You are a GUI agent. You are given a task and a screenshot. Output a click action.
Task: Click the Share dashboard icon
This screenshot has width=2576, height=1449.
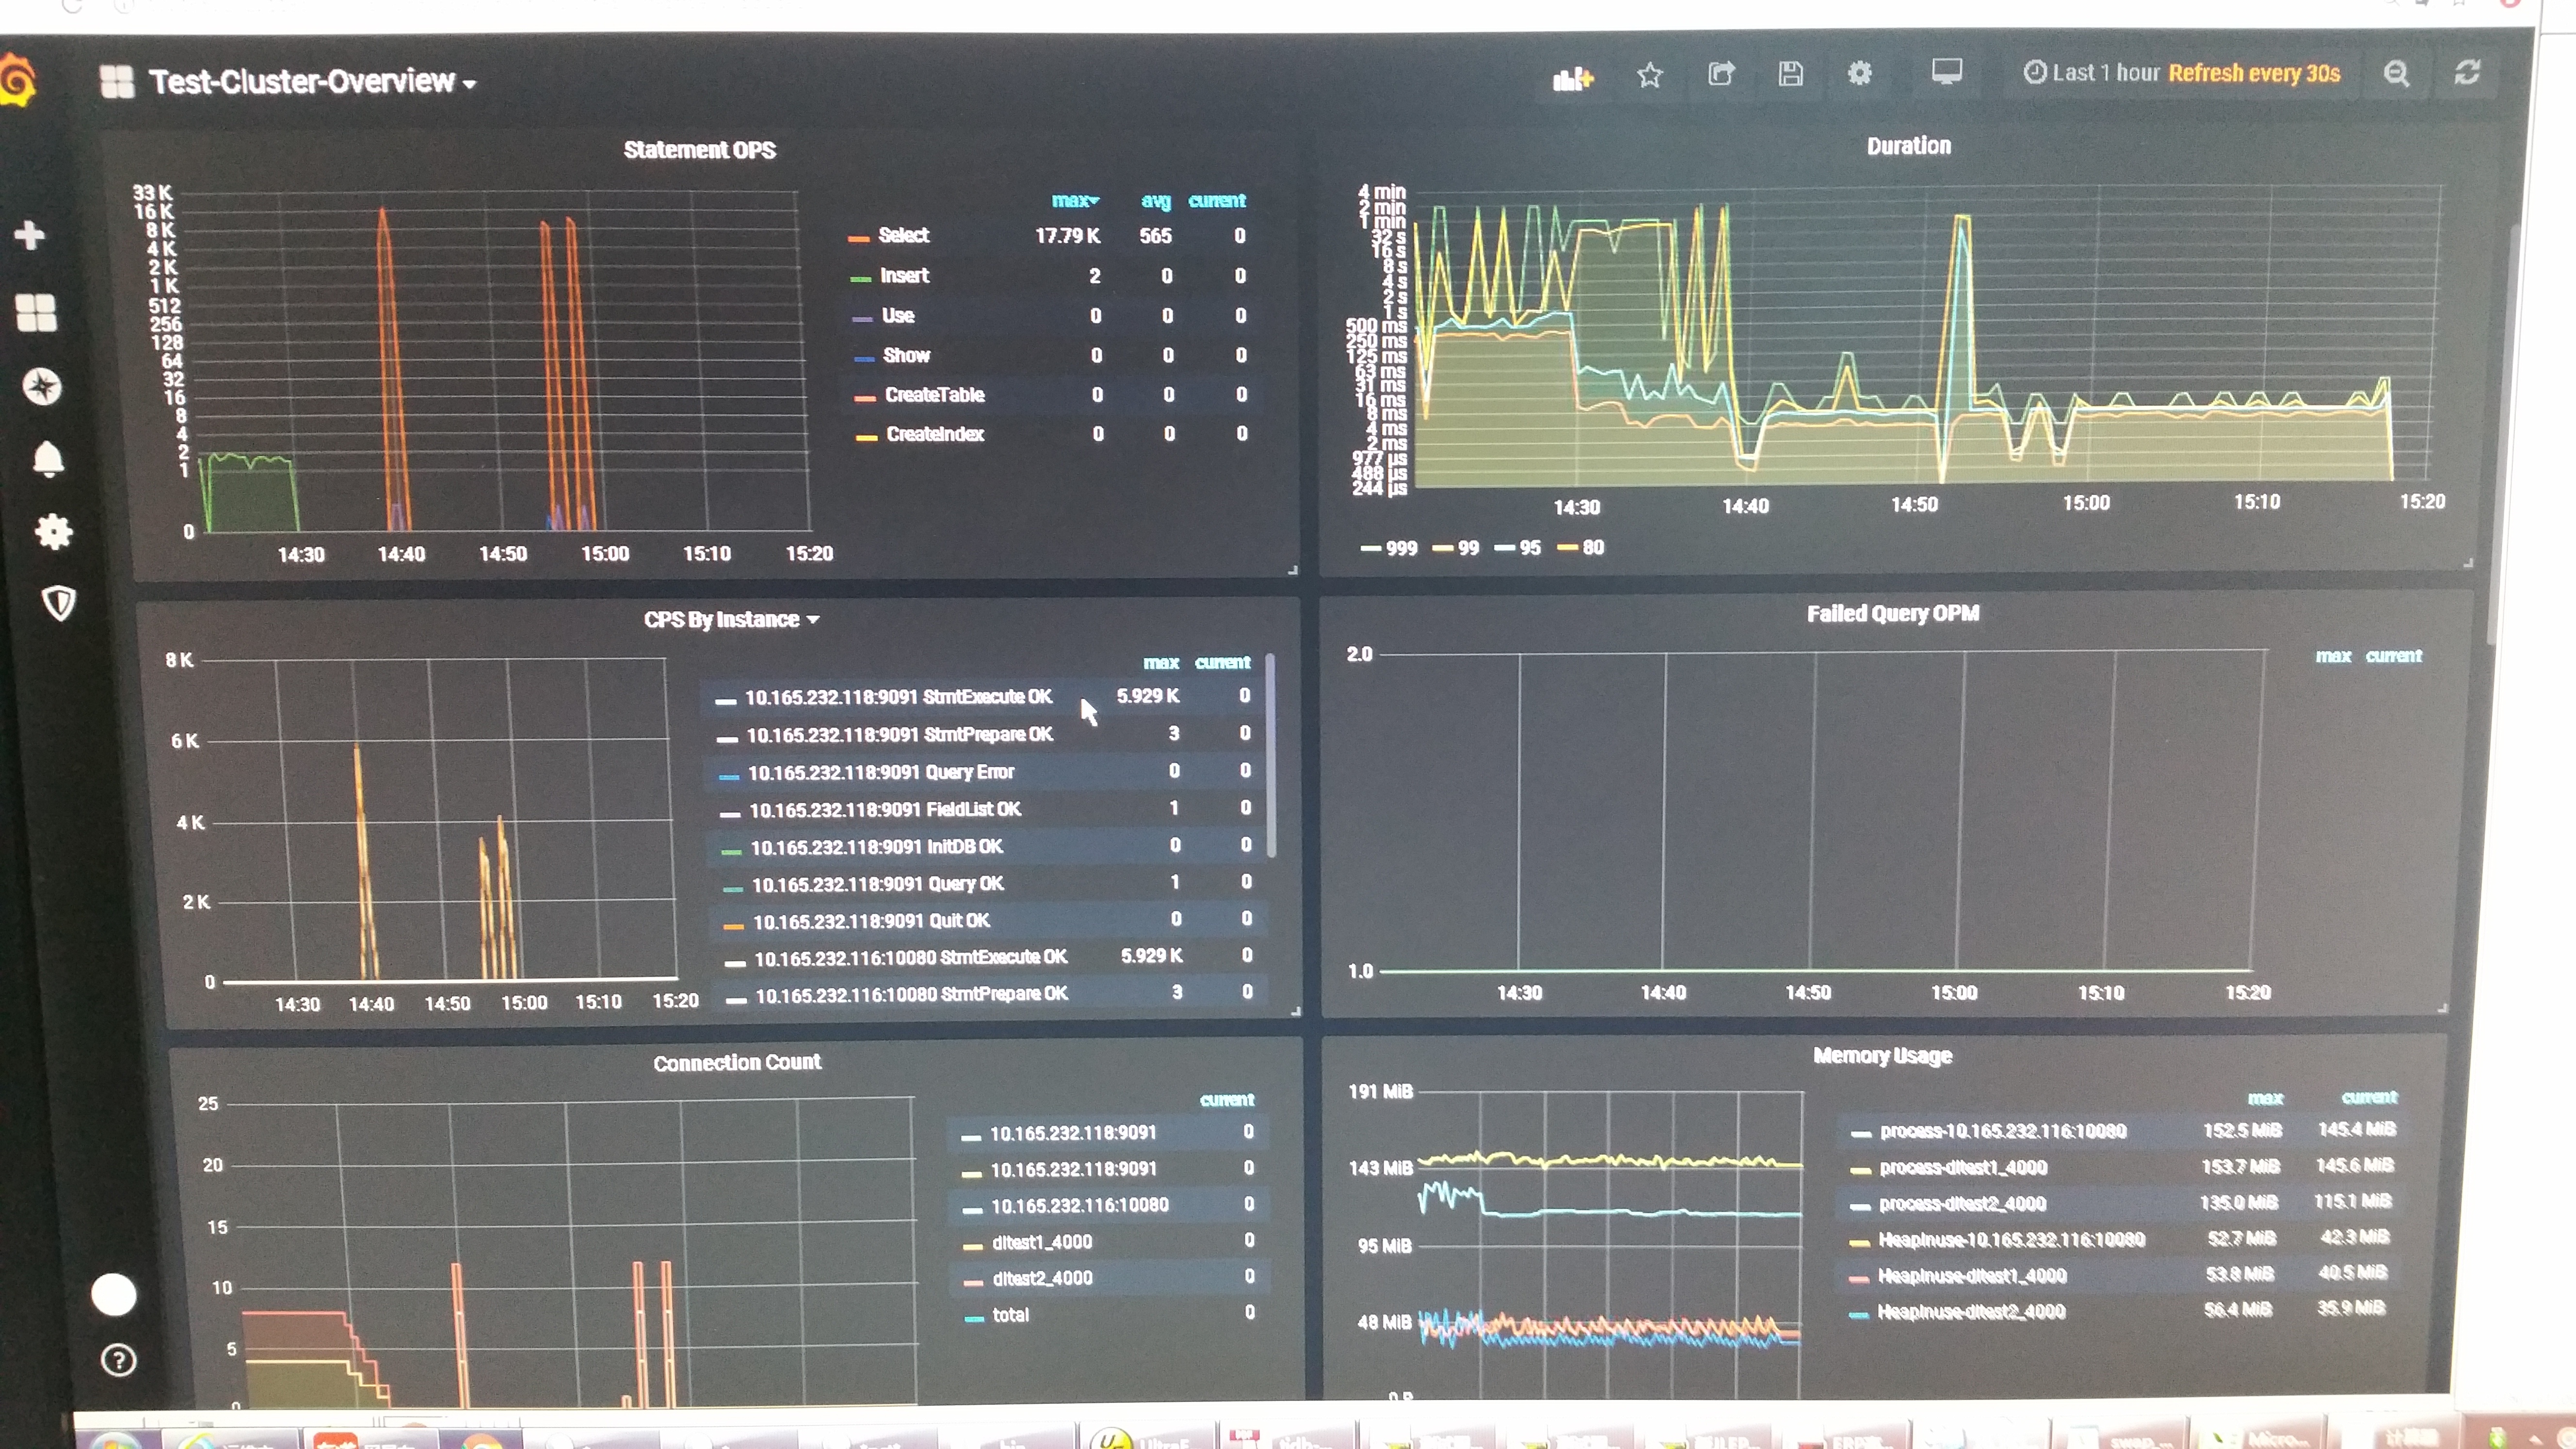pyautogui.click(x=1721, y=74)
